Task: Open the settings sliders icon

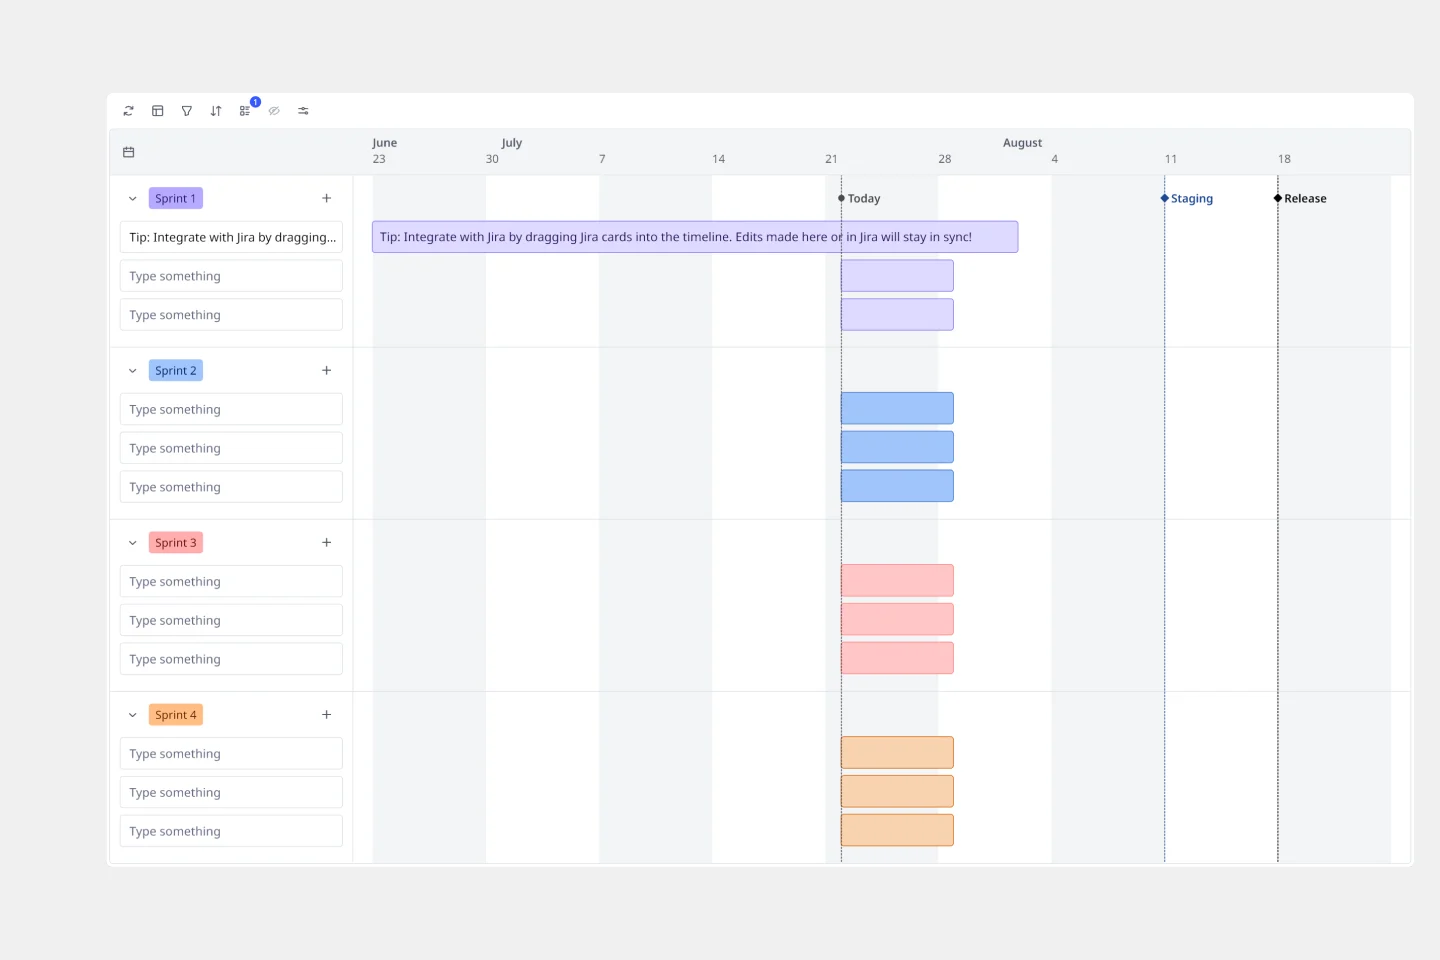Action: [303, 111]
